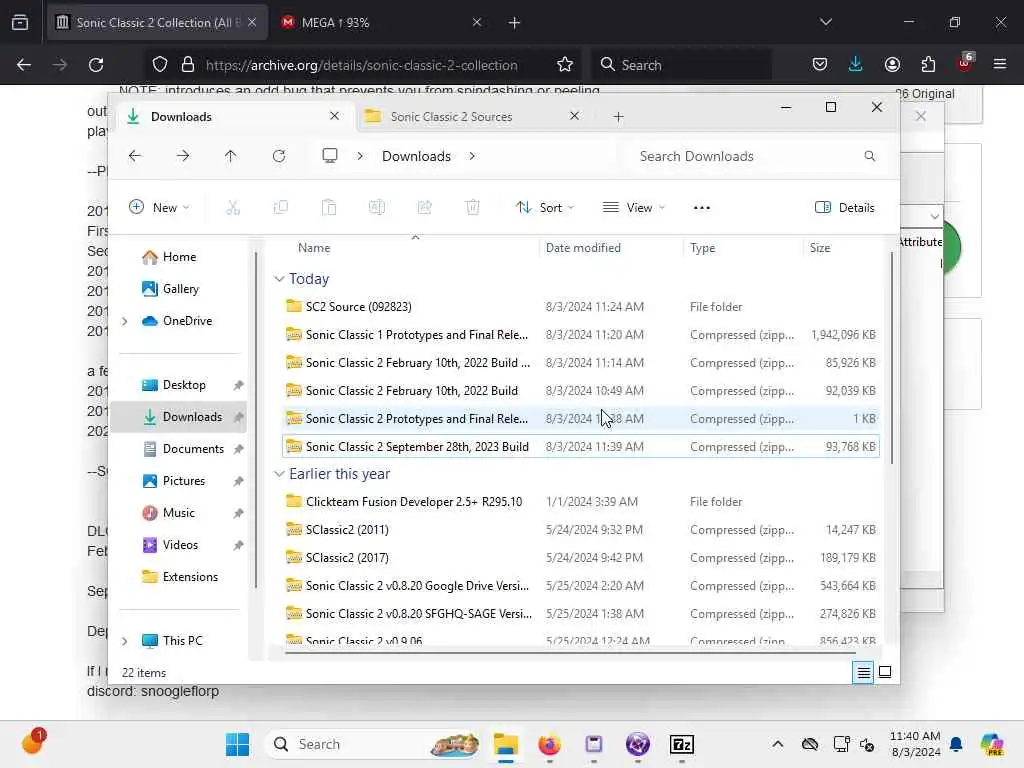This screenshot has height=768, width=1024.
Task: Open 7-Zip from the taskbar
Action: pyautogui.click(x=681, y=744)
